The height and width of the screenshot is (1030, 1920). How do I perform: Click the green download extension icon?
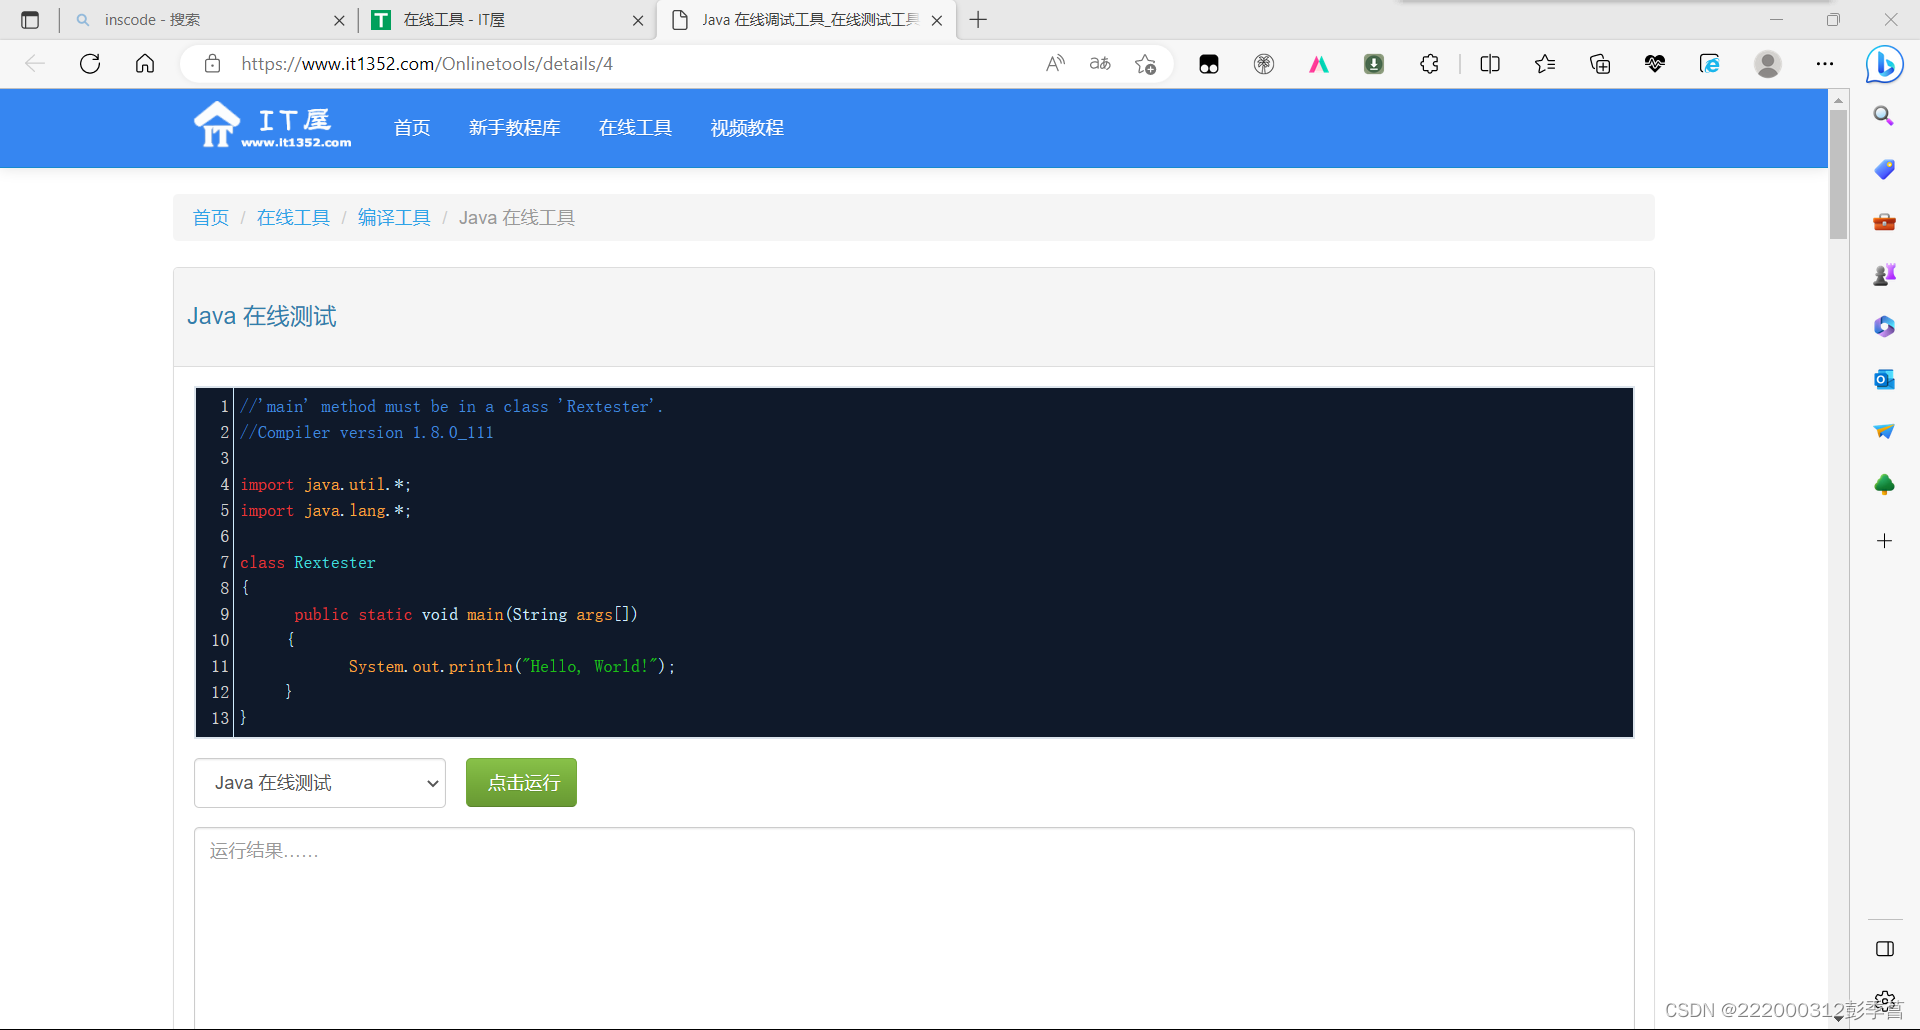[1374, 64]
